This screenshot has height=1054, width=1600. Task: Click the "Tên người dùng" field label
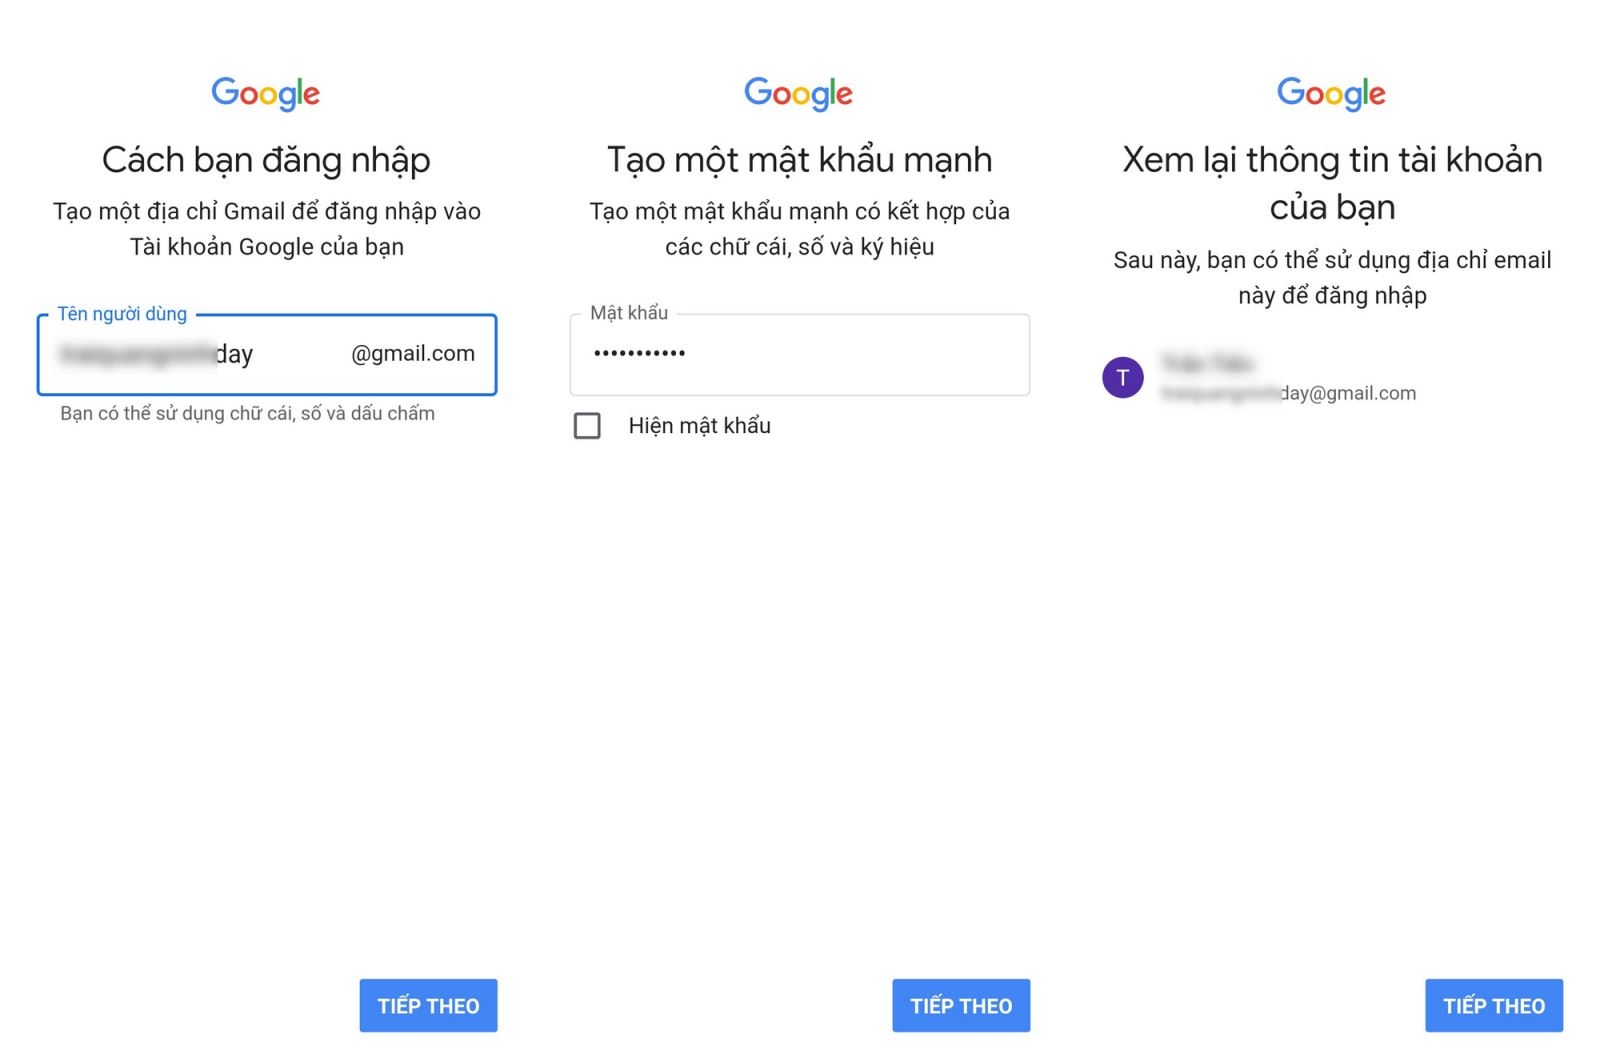[x=122, y=313]
